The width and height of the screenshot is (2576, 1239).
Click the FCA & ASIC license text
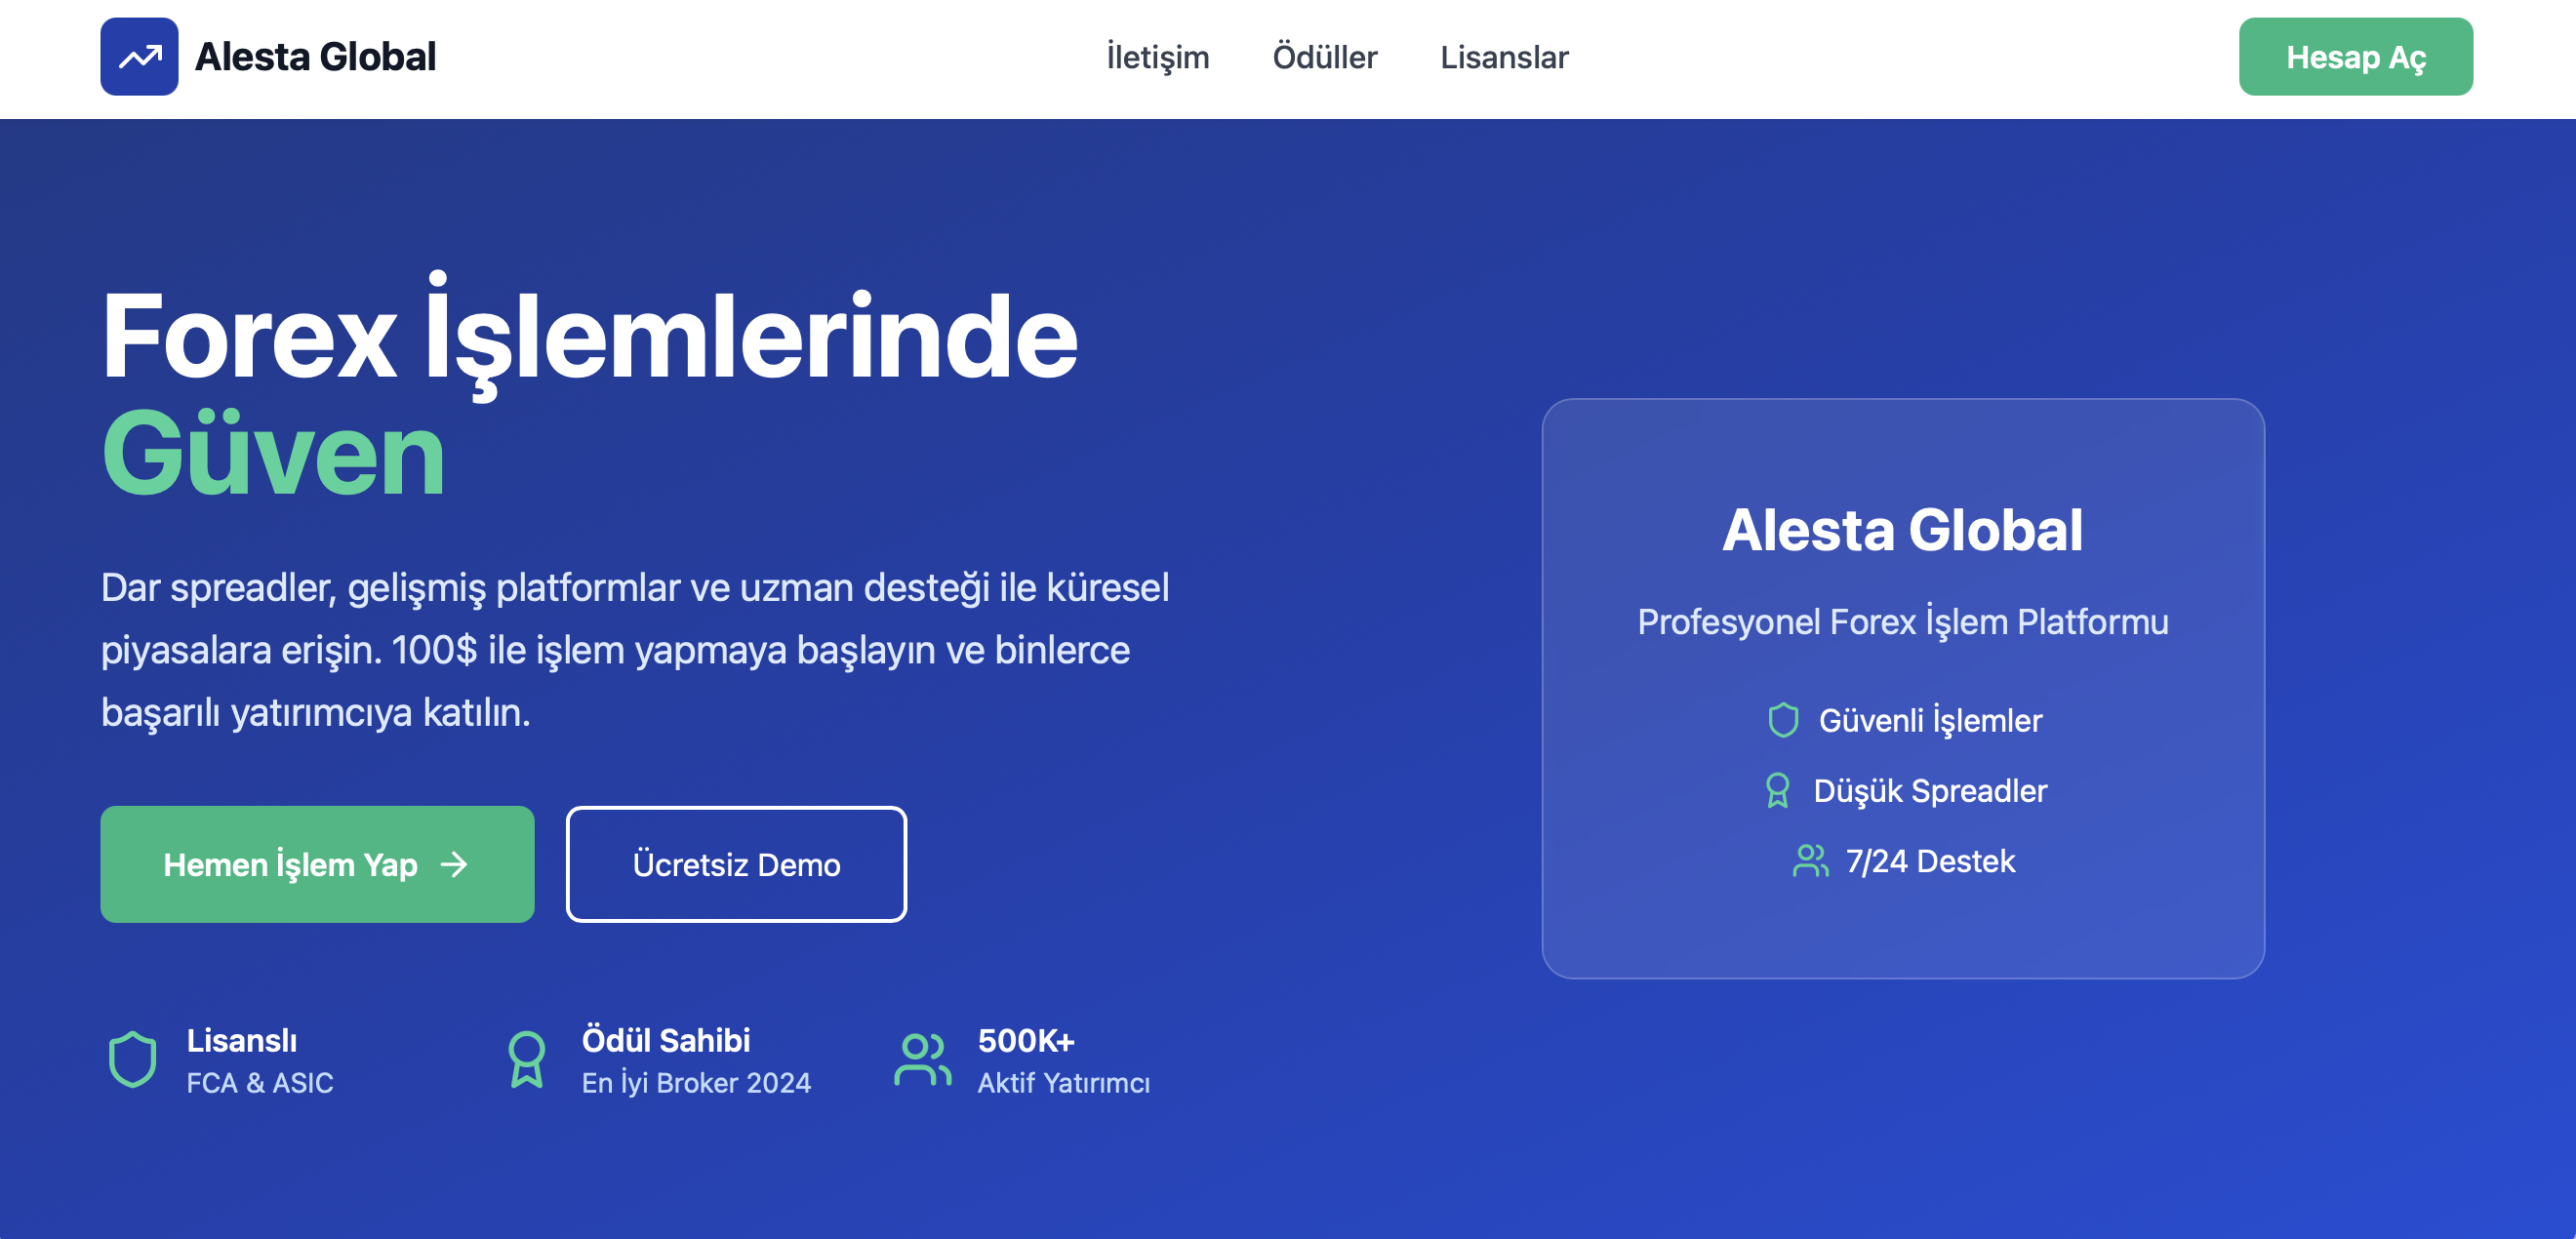(260, 1083)
